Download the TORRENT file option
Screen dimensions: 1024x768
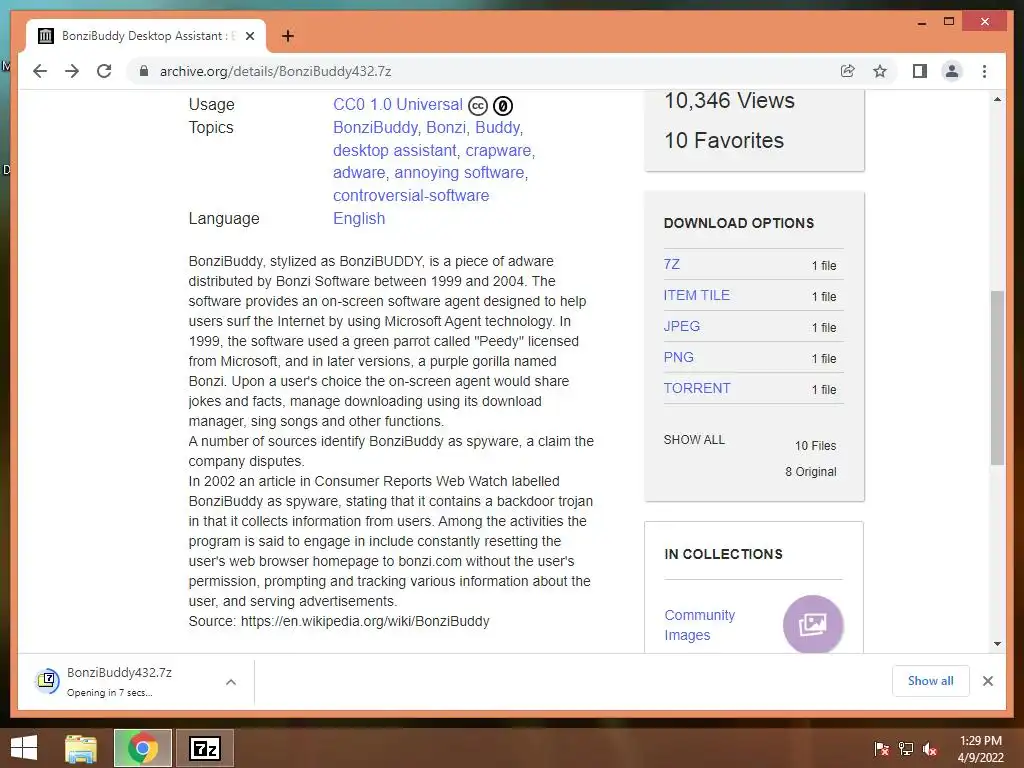[697, 388]
